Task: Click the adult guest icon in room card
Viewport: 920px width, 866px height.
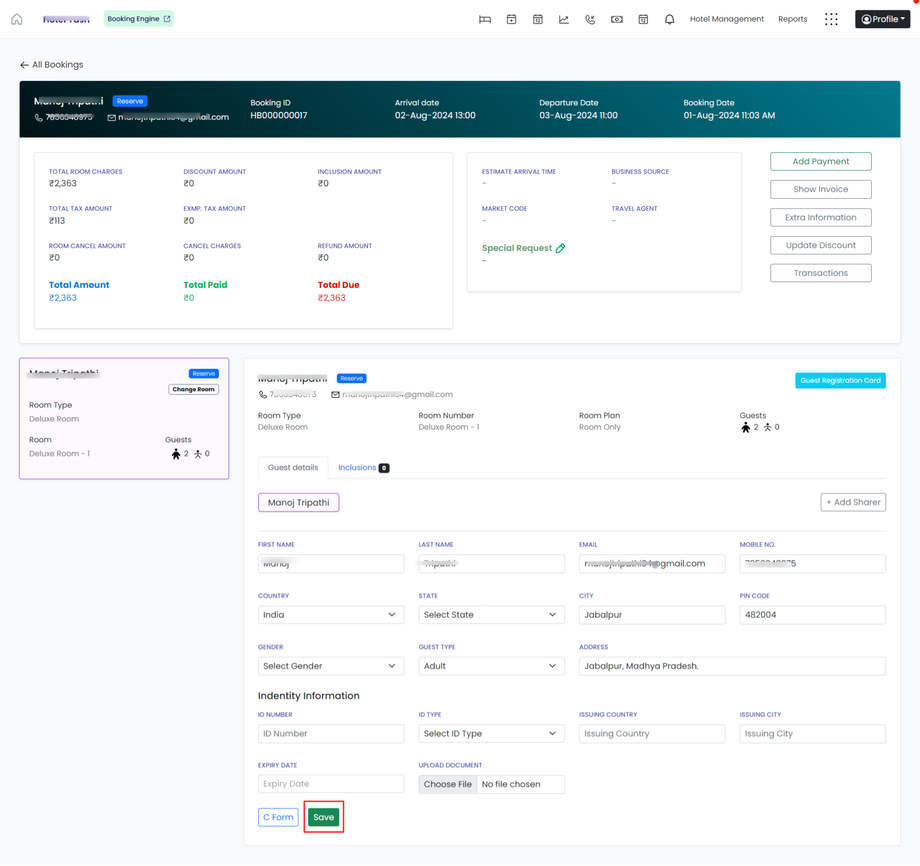Action: 175,454
